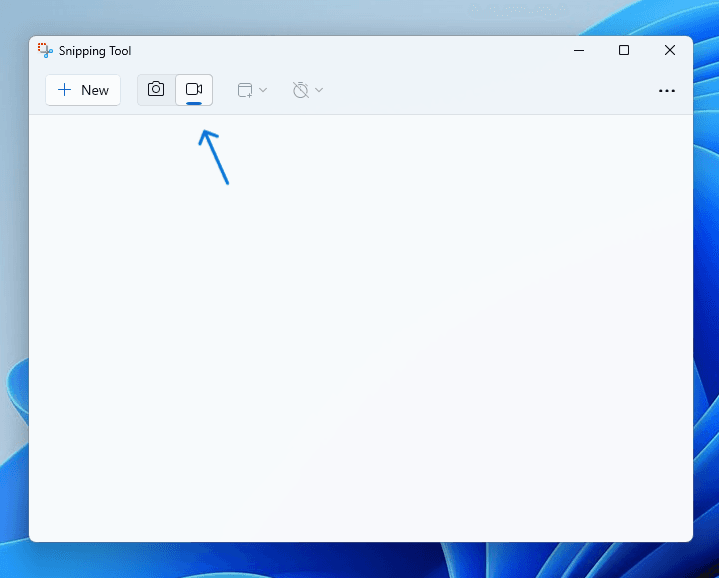The image size is (719, 578).
Task: Click blank toolbar space left of three dots
Action: [500, 90]
